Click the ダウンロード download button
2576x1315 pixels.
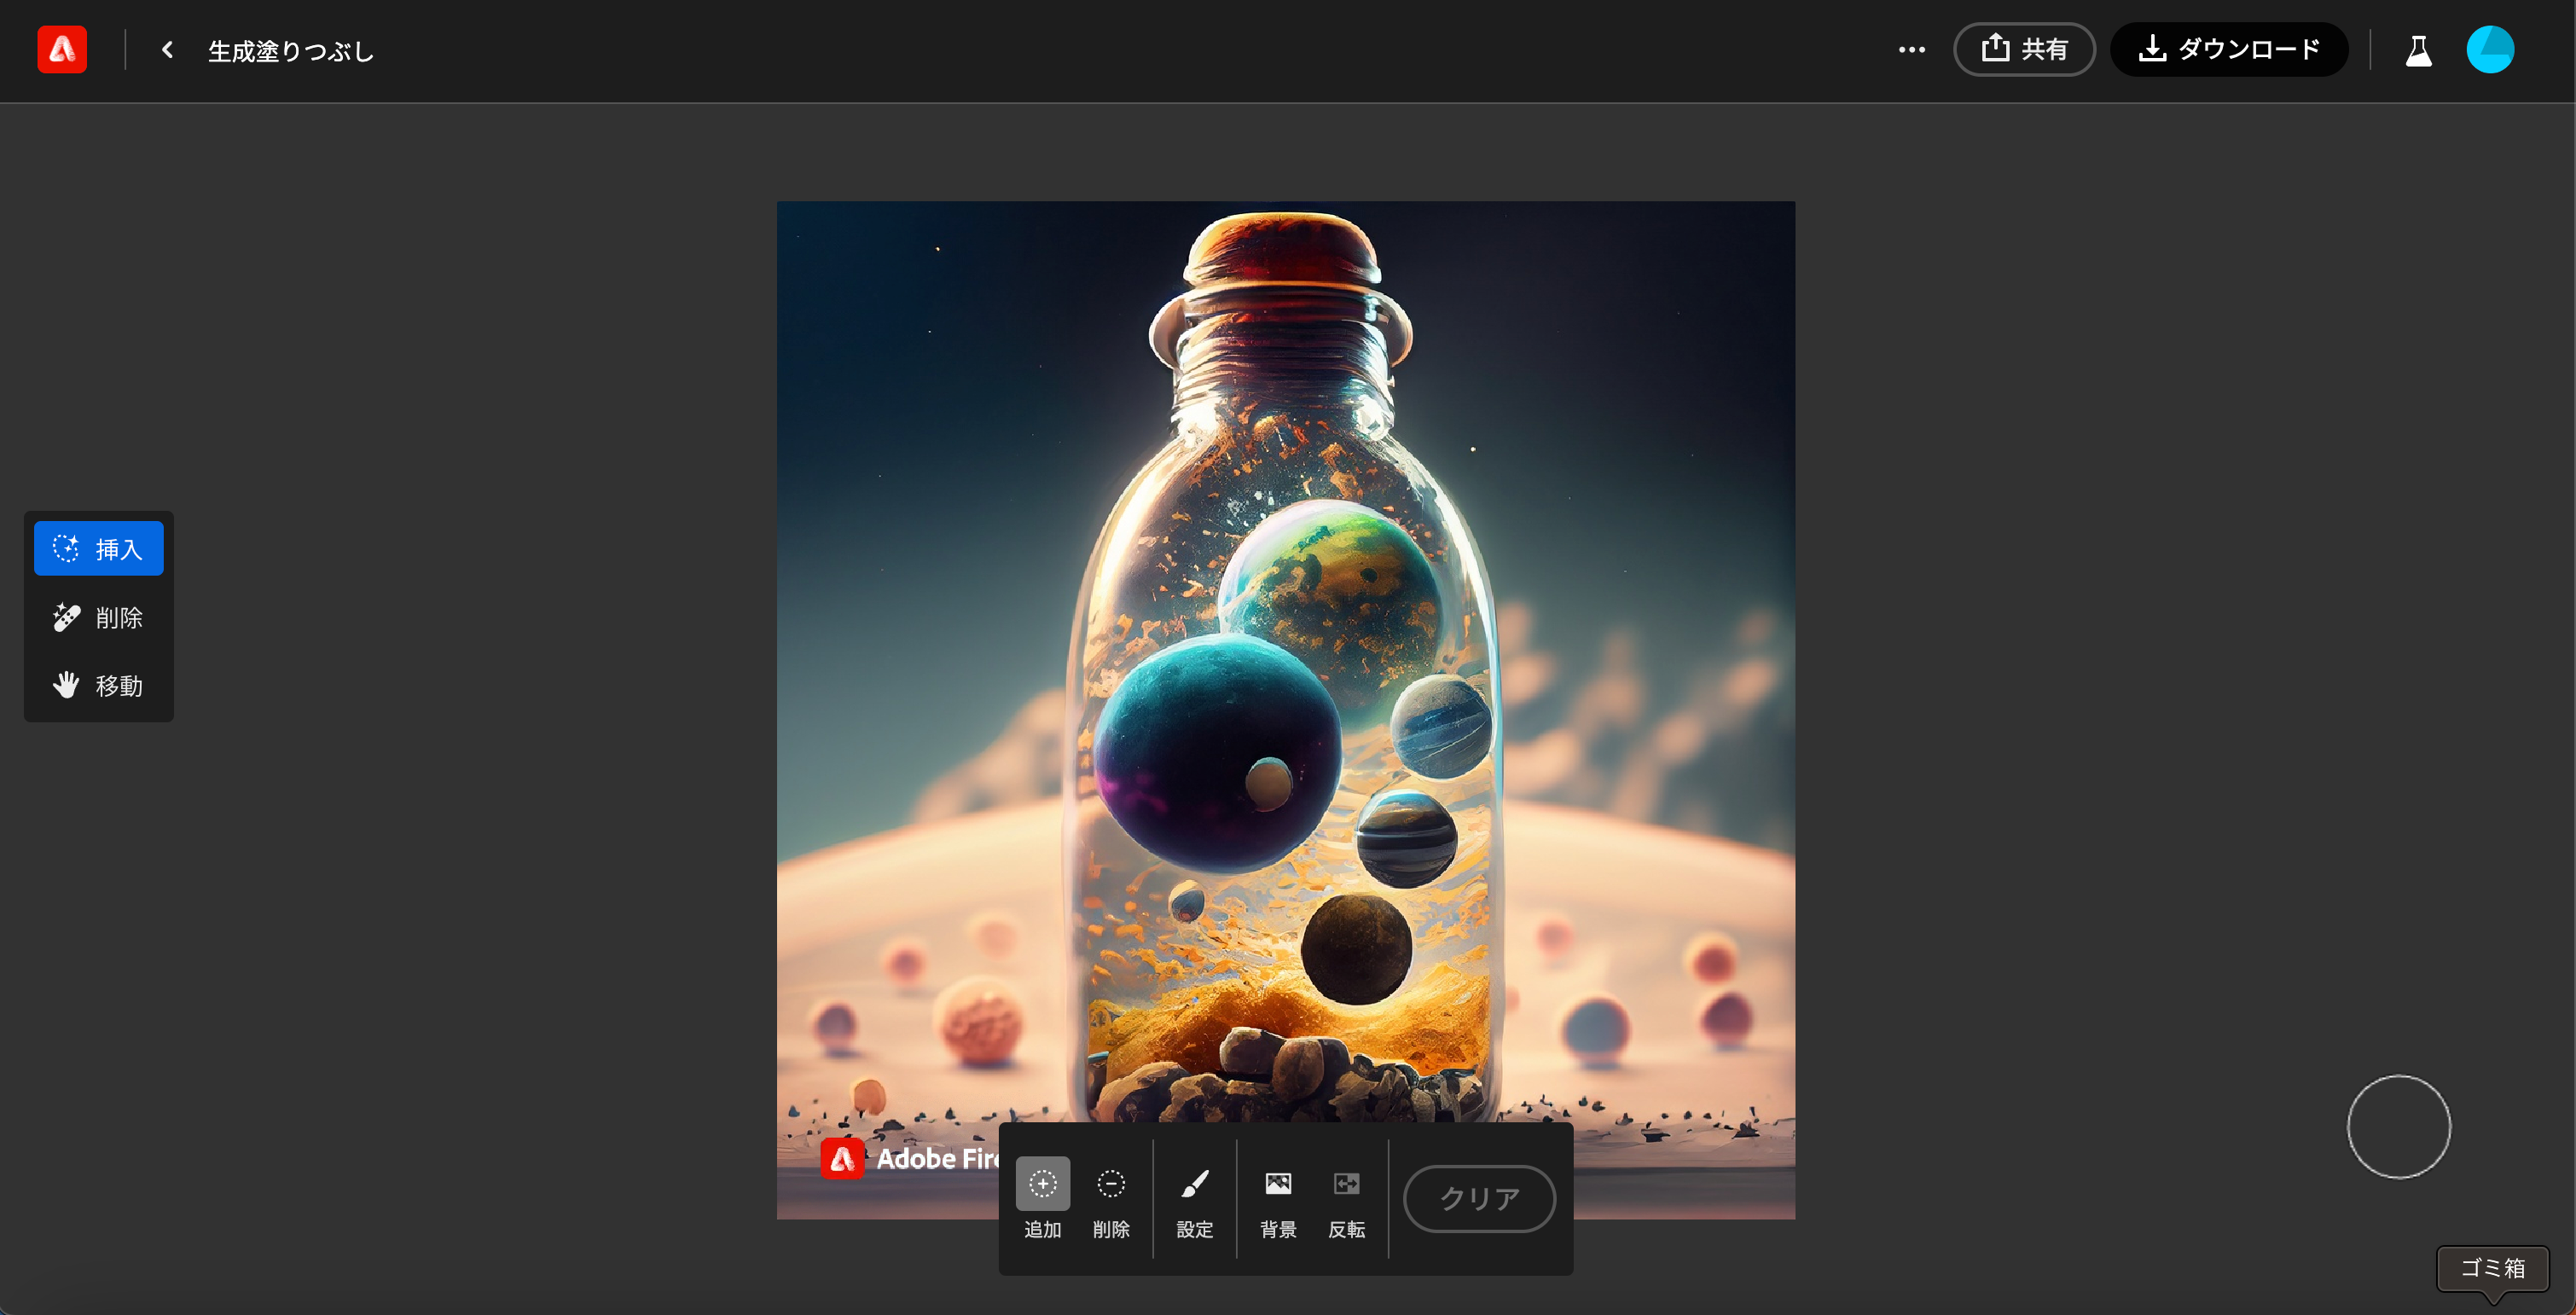click(x=2228, y=50)
